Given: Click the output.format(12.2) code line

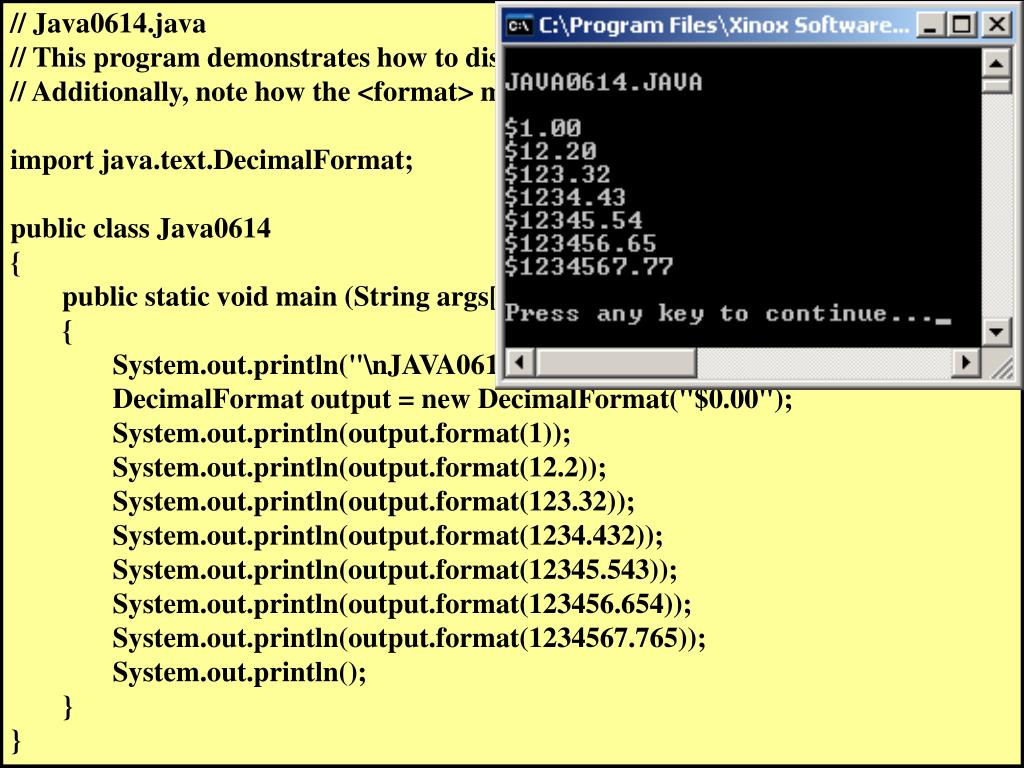Looking at the screenshot, I should 360,468.
